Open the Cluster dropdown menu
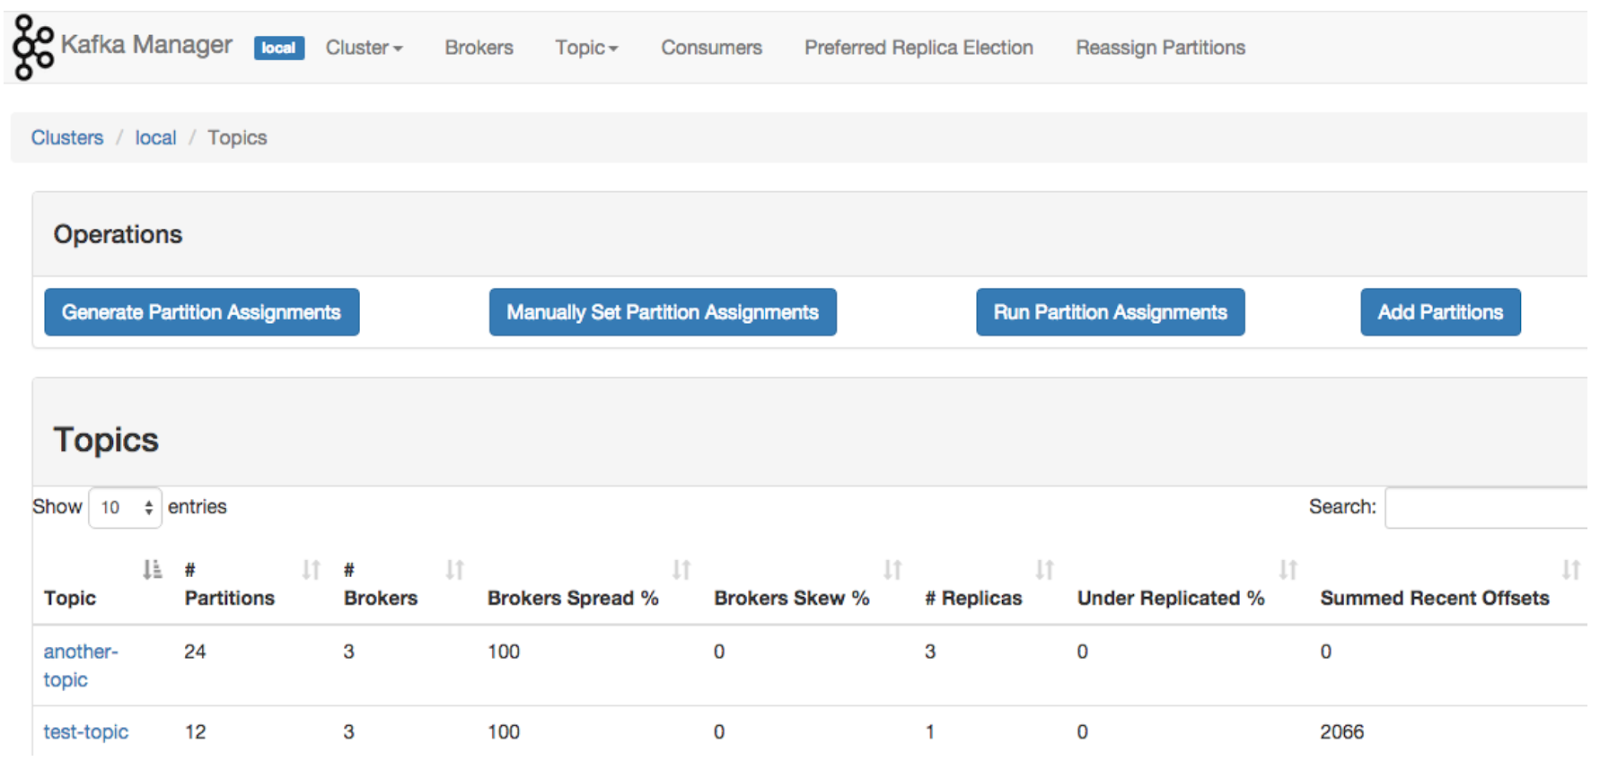Image resolution: width=1600 pixels, height=770 pixels. click(x=364, y=48)
